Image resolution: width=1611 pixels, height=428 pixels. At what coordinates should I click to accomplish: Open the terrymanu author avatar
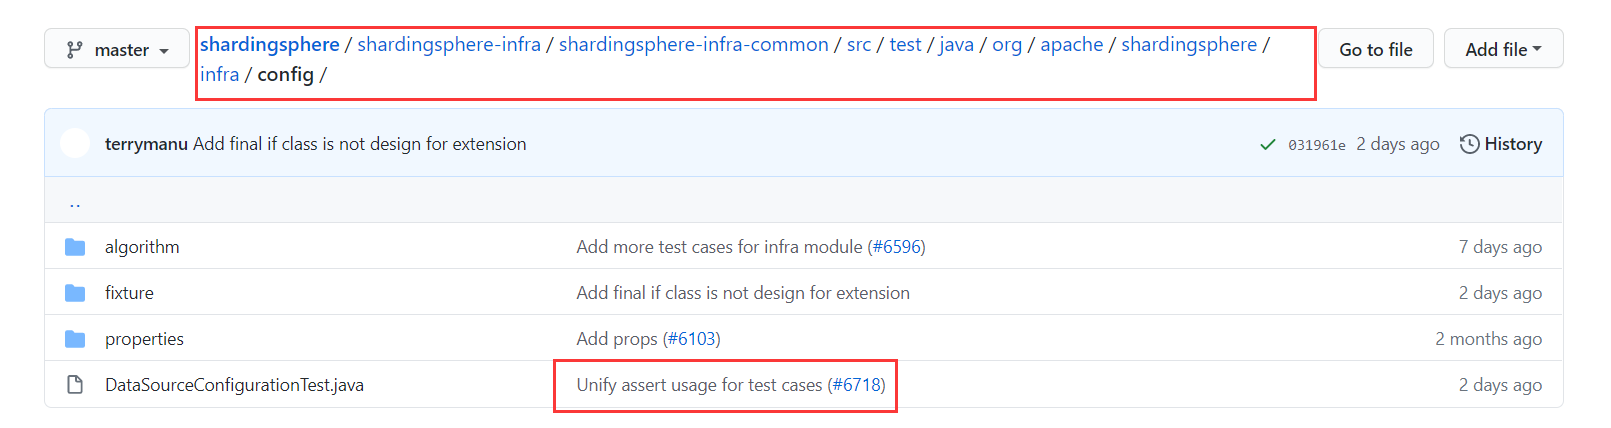tap(75, 143)
